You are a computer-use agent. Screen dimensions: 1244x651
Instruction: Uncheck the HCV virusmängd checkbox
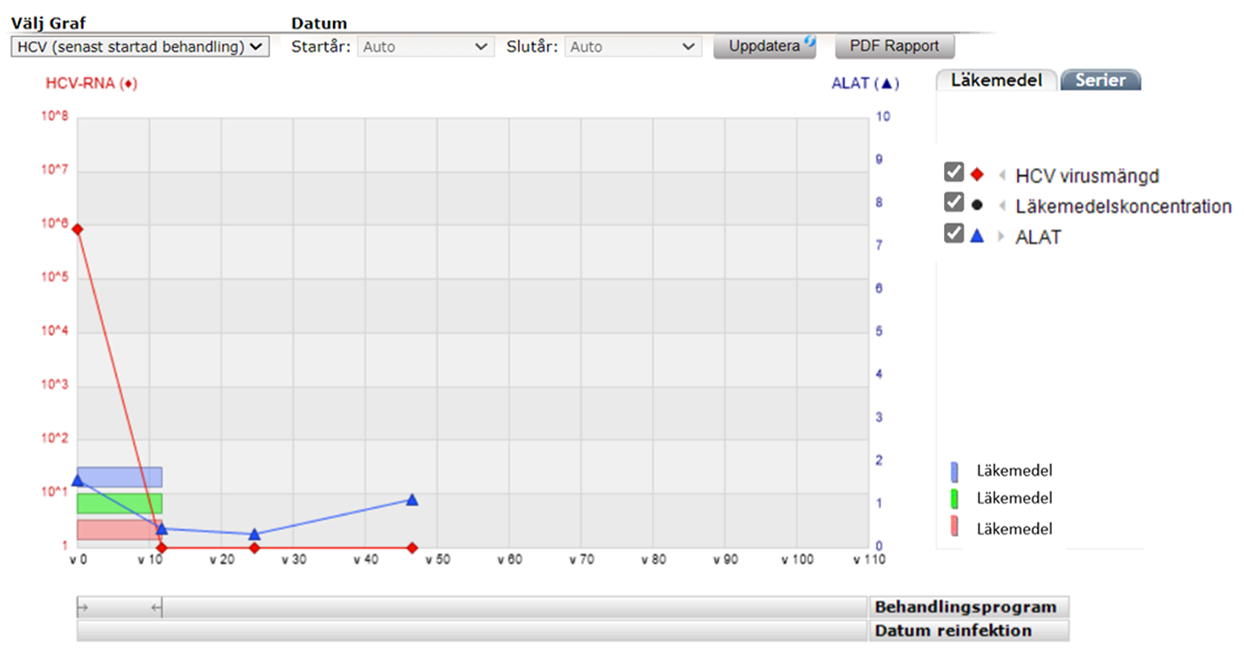(x=953, y=172)
